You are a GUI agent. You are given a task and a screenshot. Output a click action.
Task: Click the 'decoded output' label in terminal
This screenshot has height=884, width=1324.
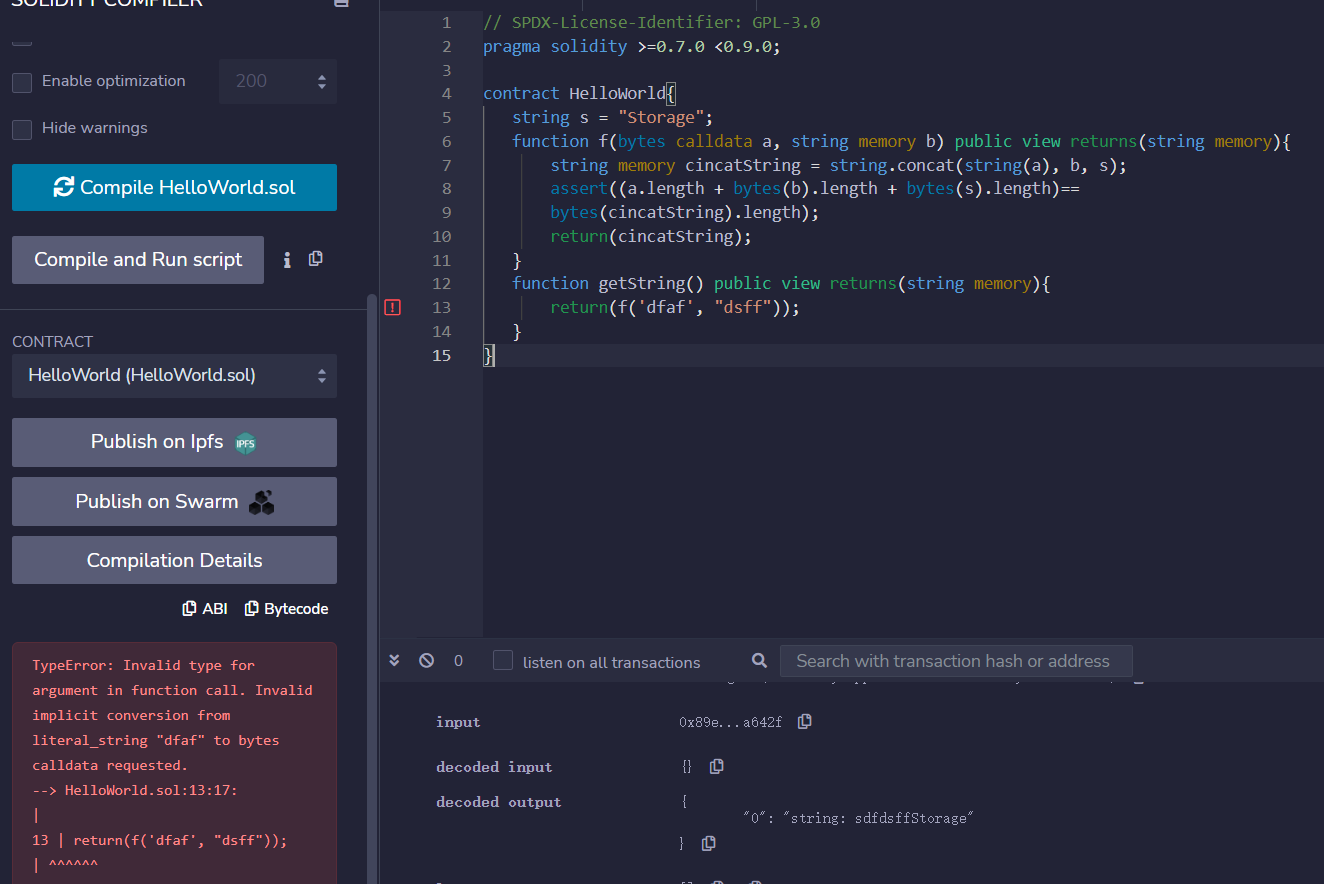pos(498,802)
